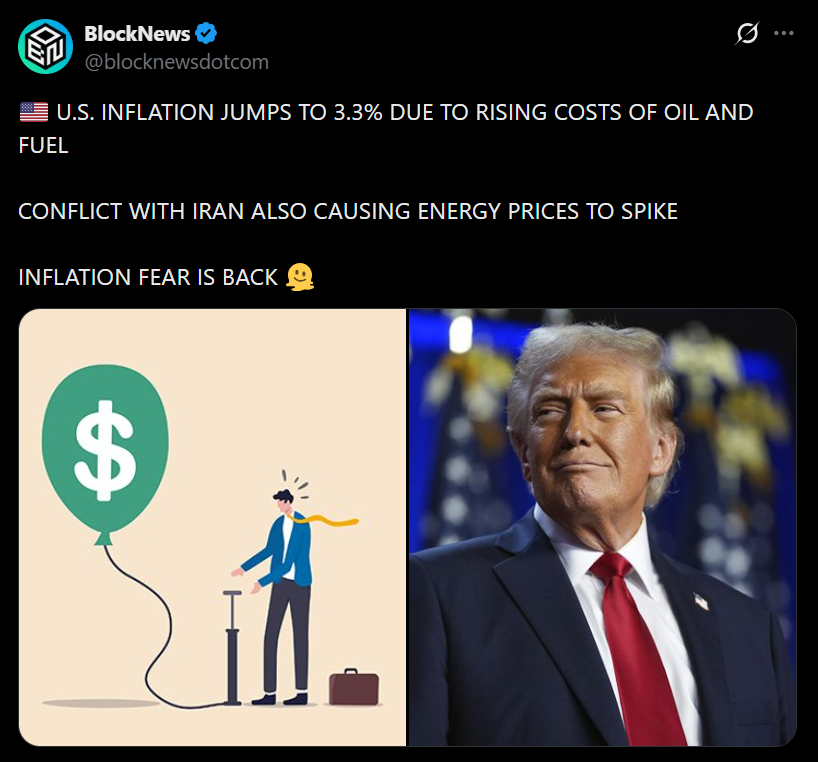The height and width of the screenshot is (762, 818).
Task: Click the "U.S. INFLATION JUMPS TO 3.3%" headline text
Action: 220,112
